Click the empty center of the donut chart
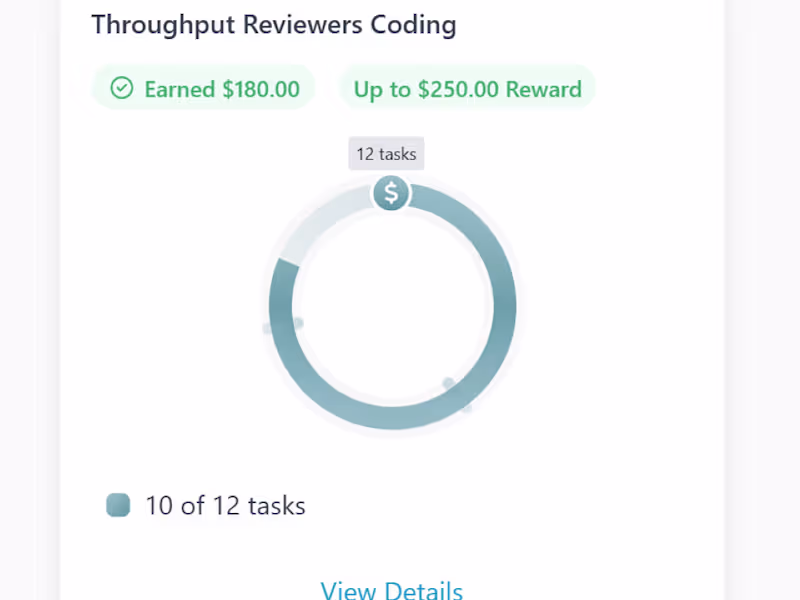The width and height of the screenshot is (800, 600). click(391, 306)
